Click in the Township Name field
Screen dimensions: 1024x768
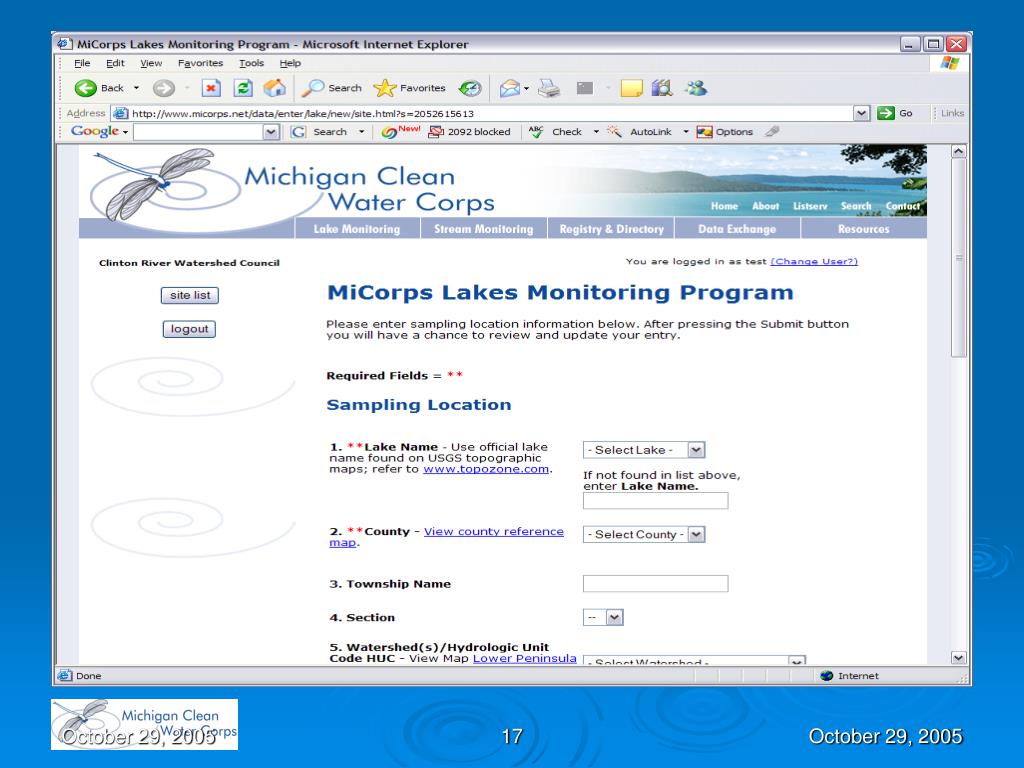656,584
